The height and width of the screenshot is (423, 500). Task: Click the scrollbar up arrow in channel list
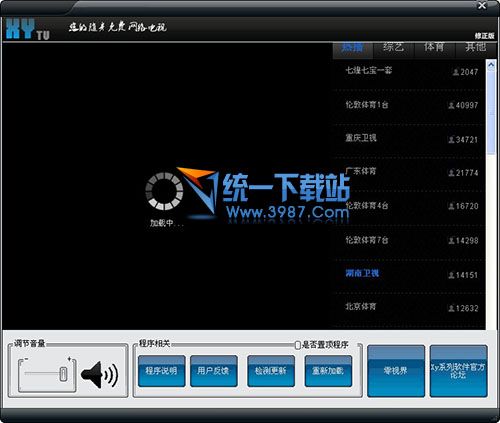491,65
